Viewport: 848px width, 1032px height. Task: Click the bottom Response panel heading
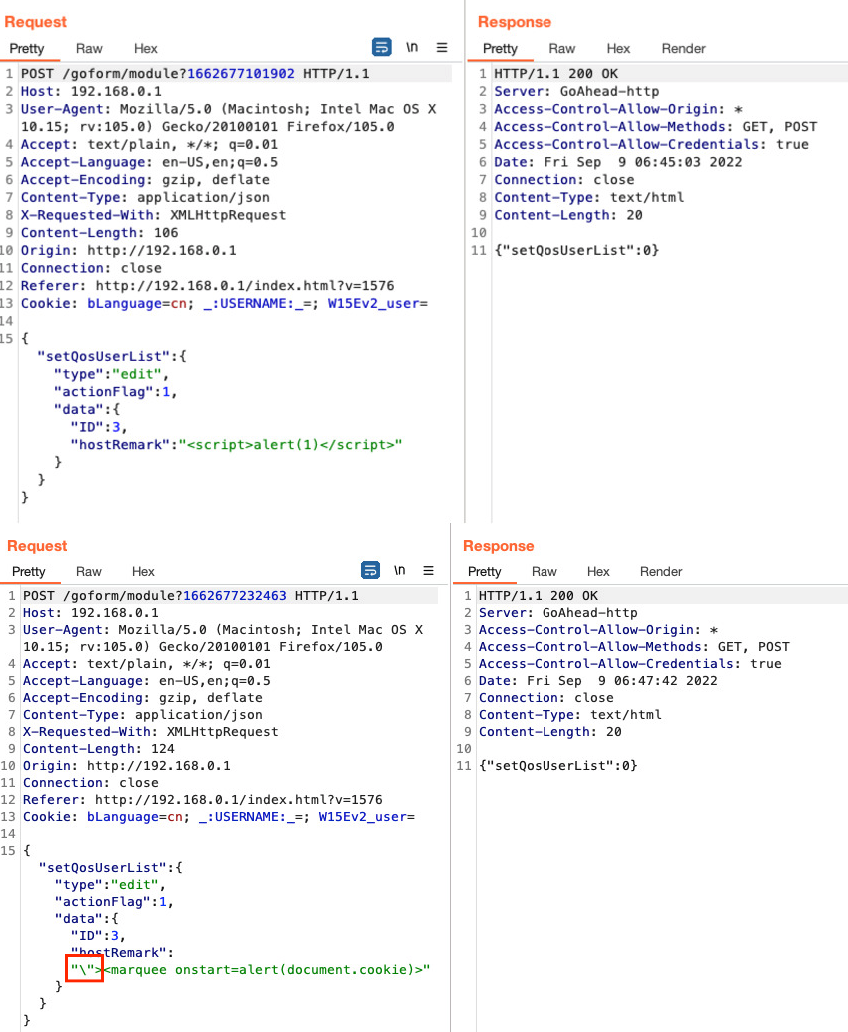coord(498,546)
